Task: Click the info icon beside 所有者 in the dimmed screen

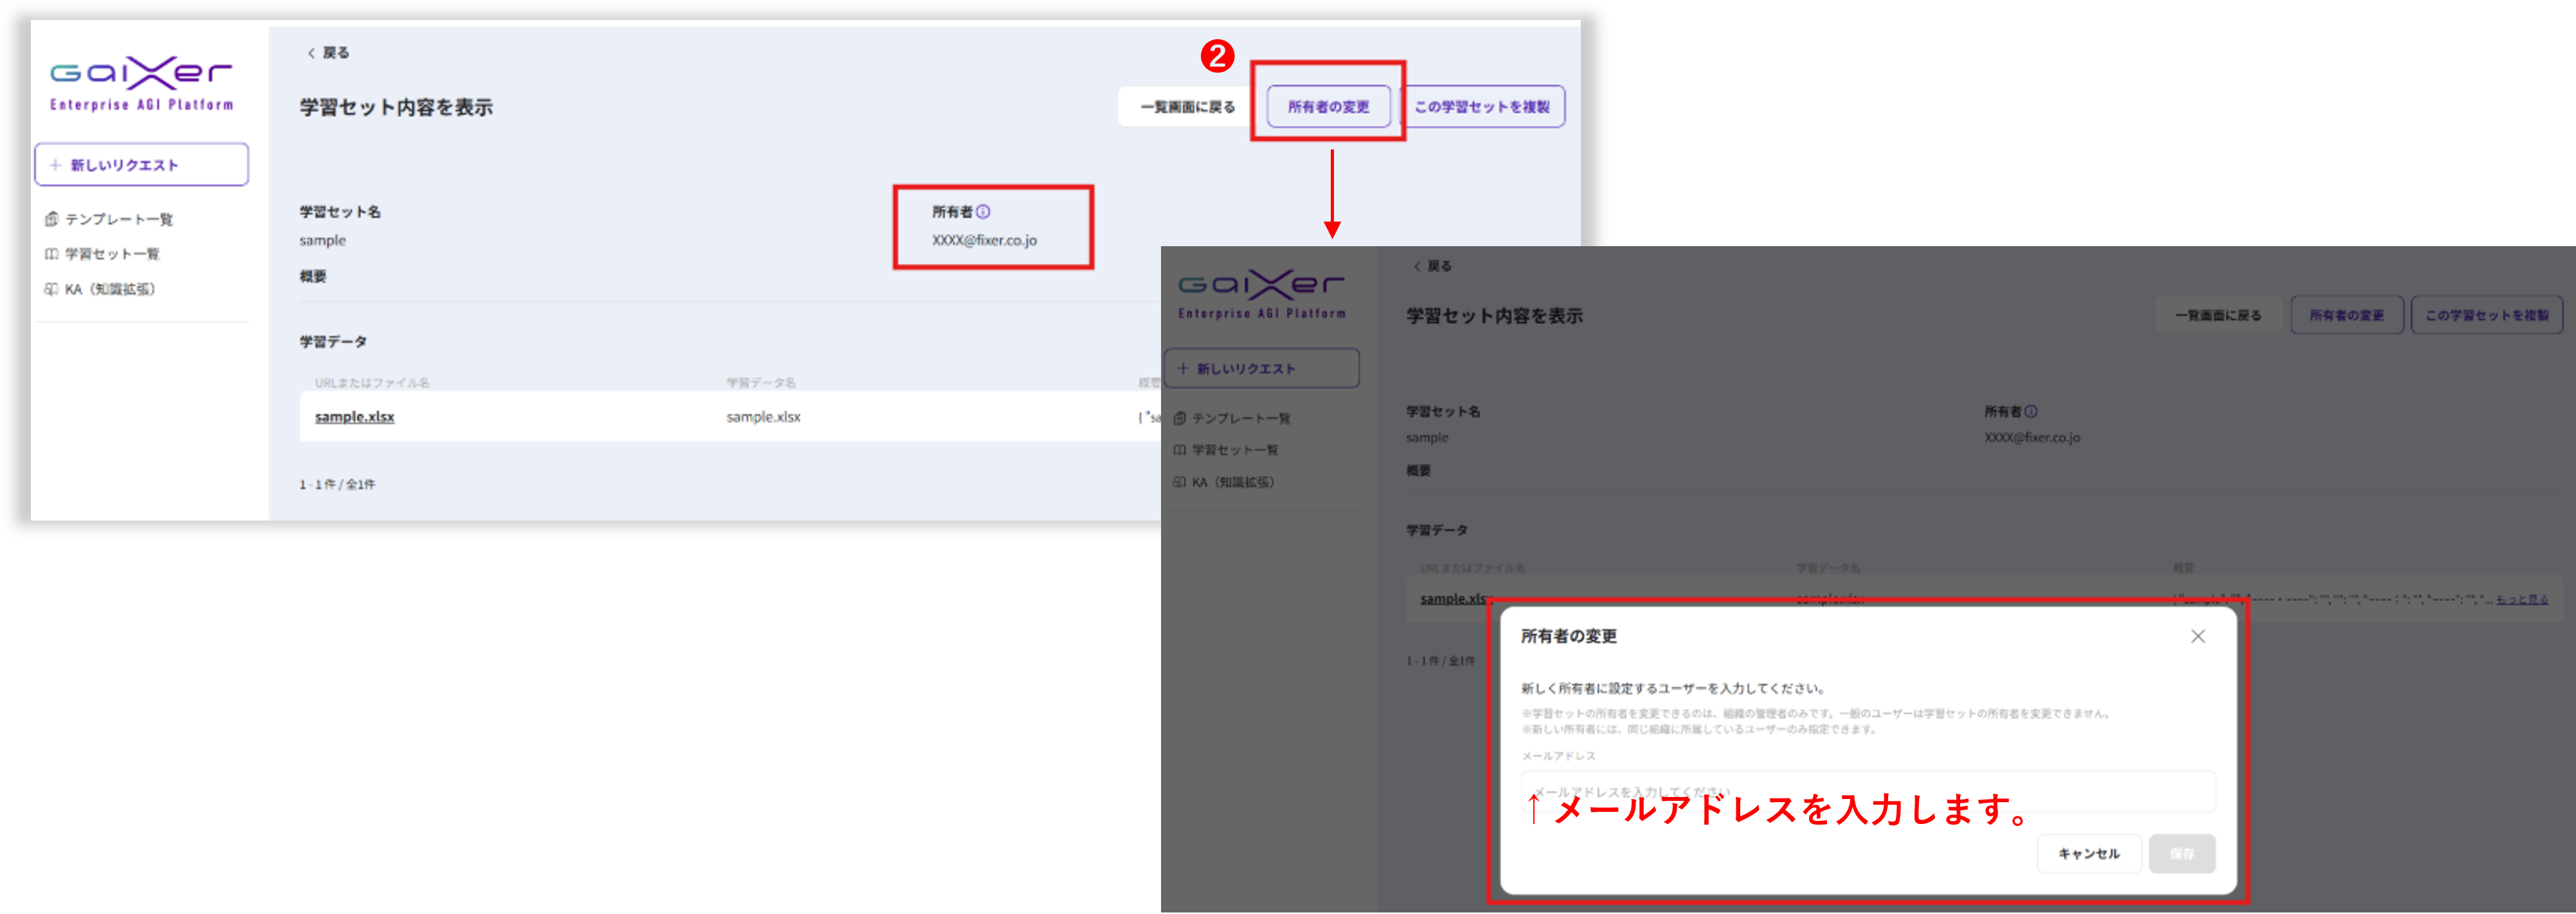Action: point(2030,411)
